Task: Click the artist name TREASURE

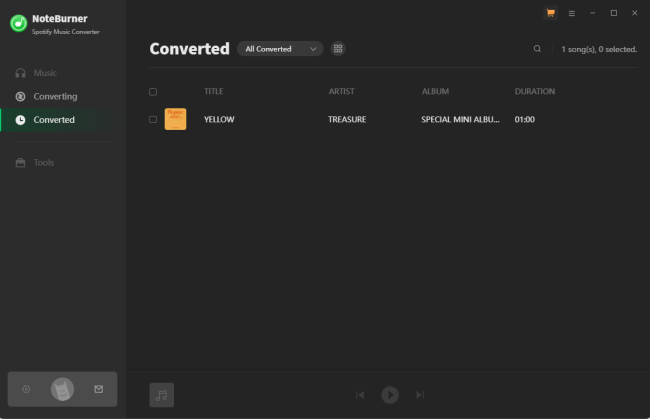Action: click(x=347, y=119)
